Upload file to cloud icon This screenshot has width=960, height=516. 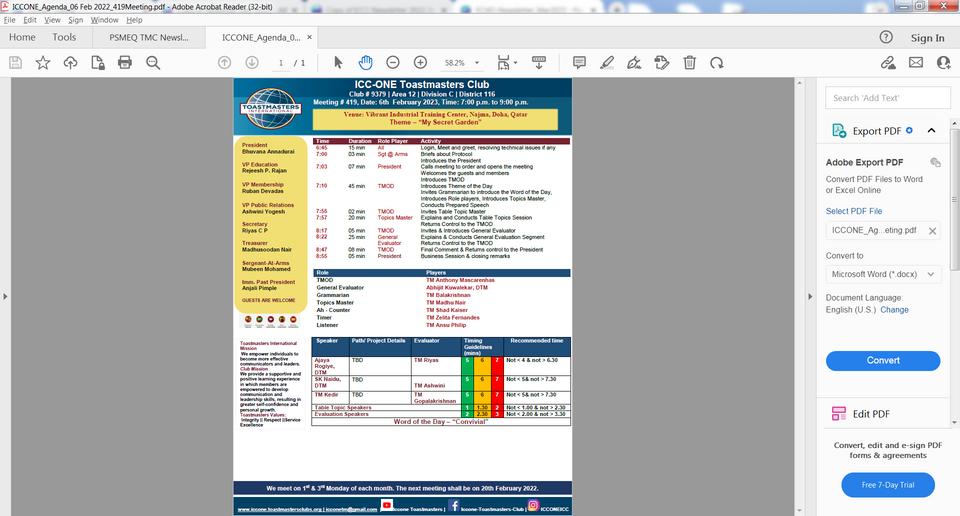point(70,62)
